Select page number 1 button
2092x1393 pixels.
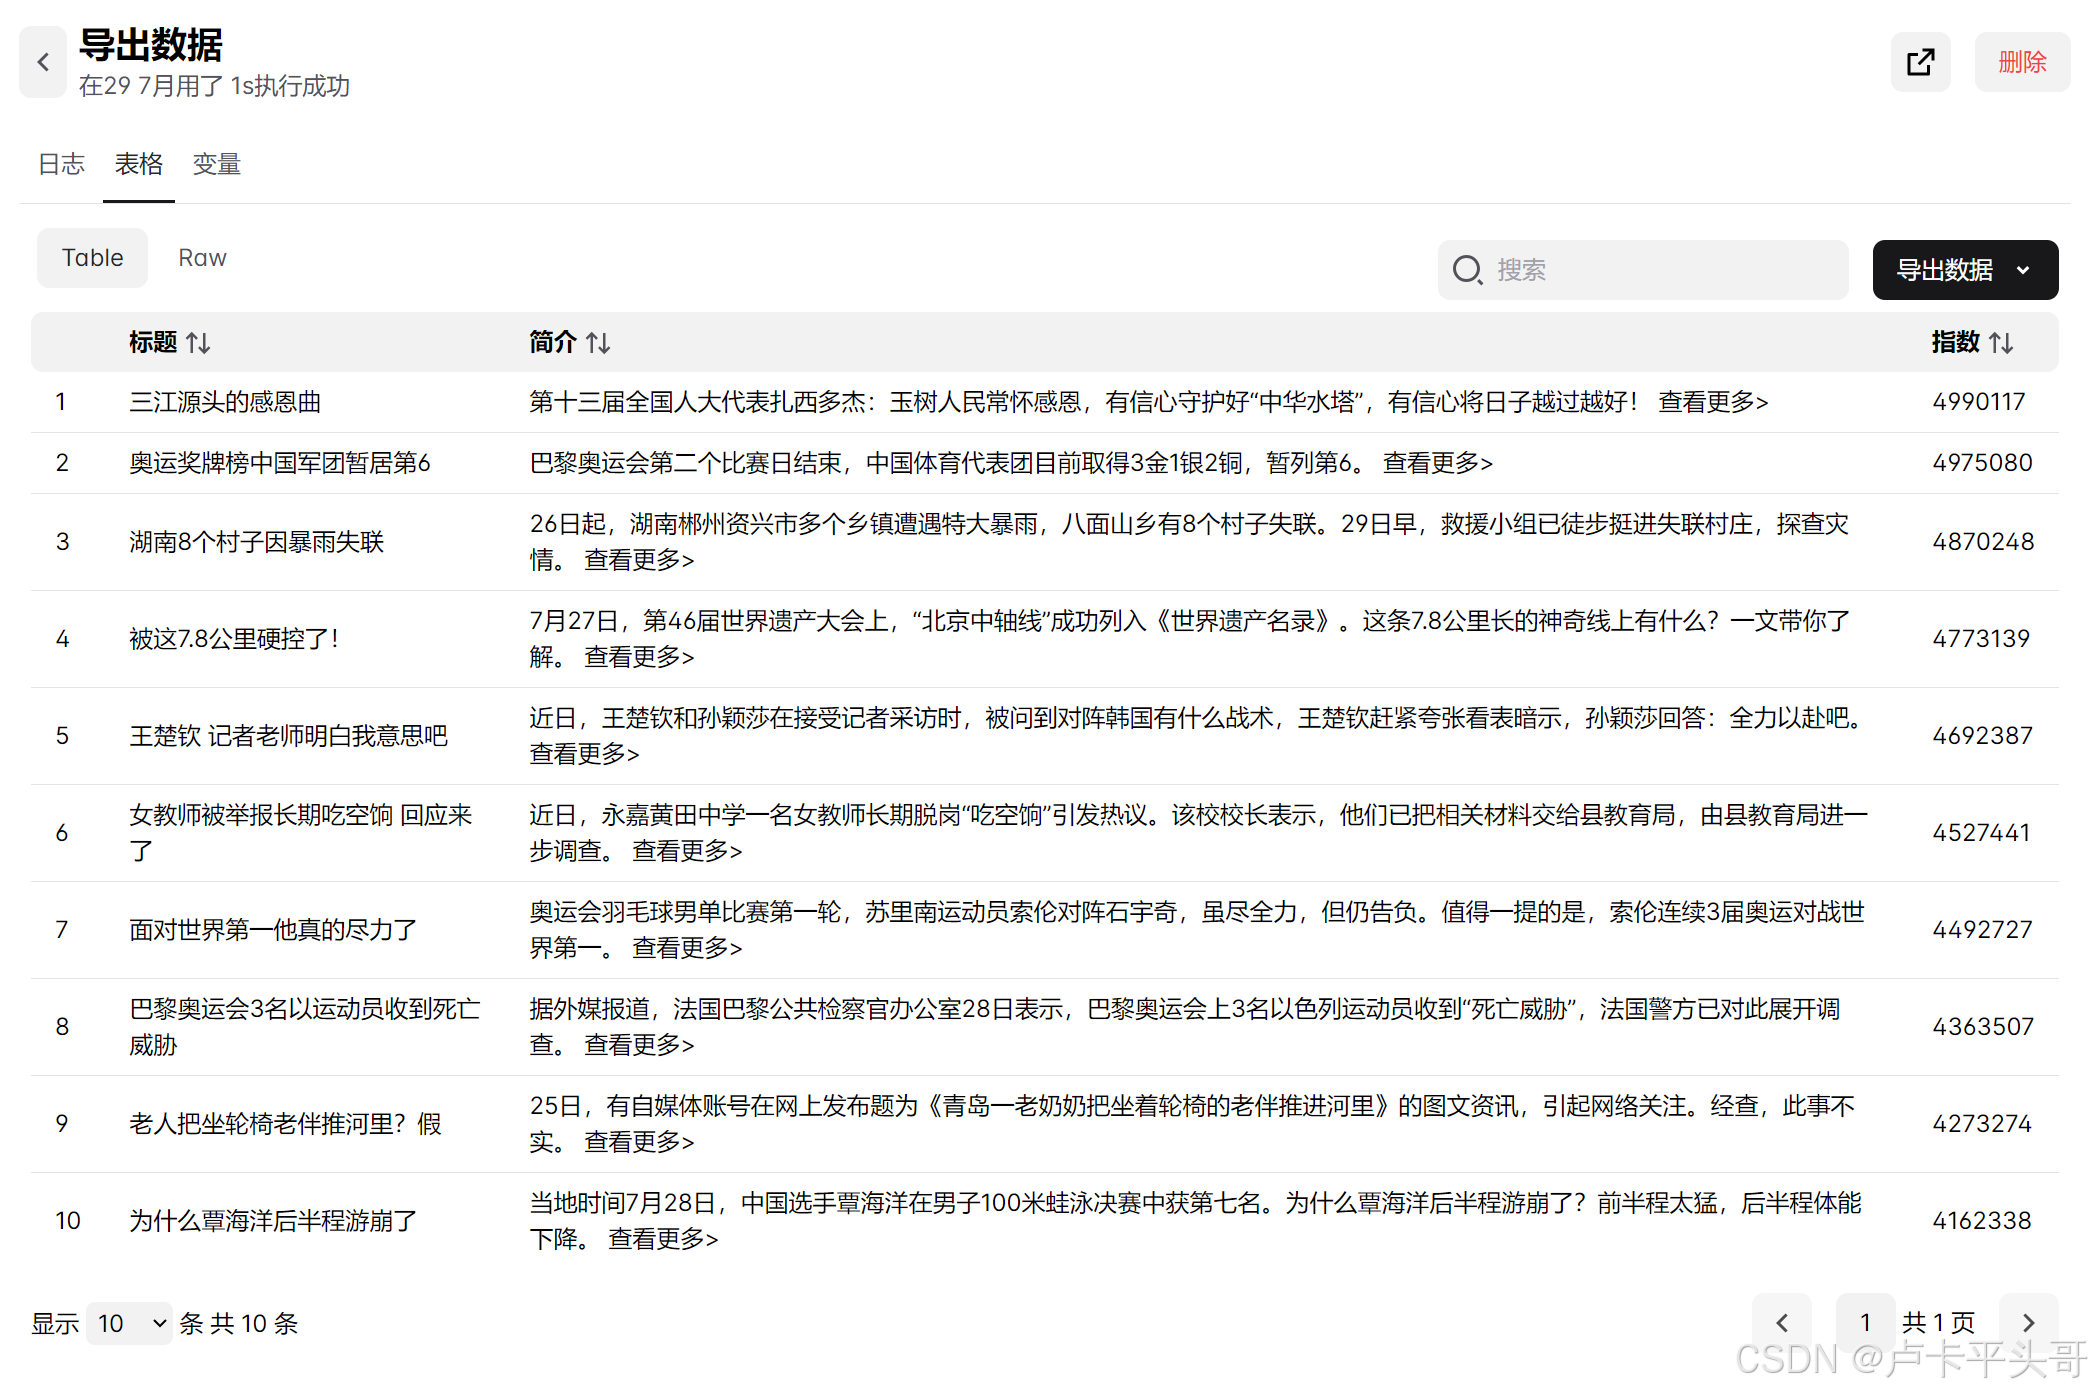(1864, 1323)
